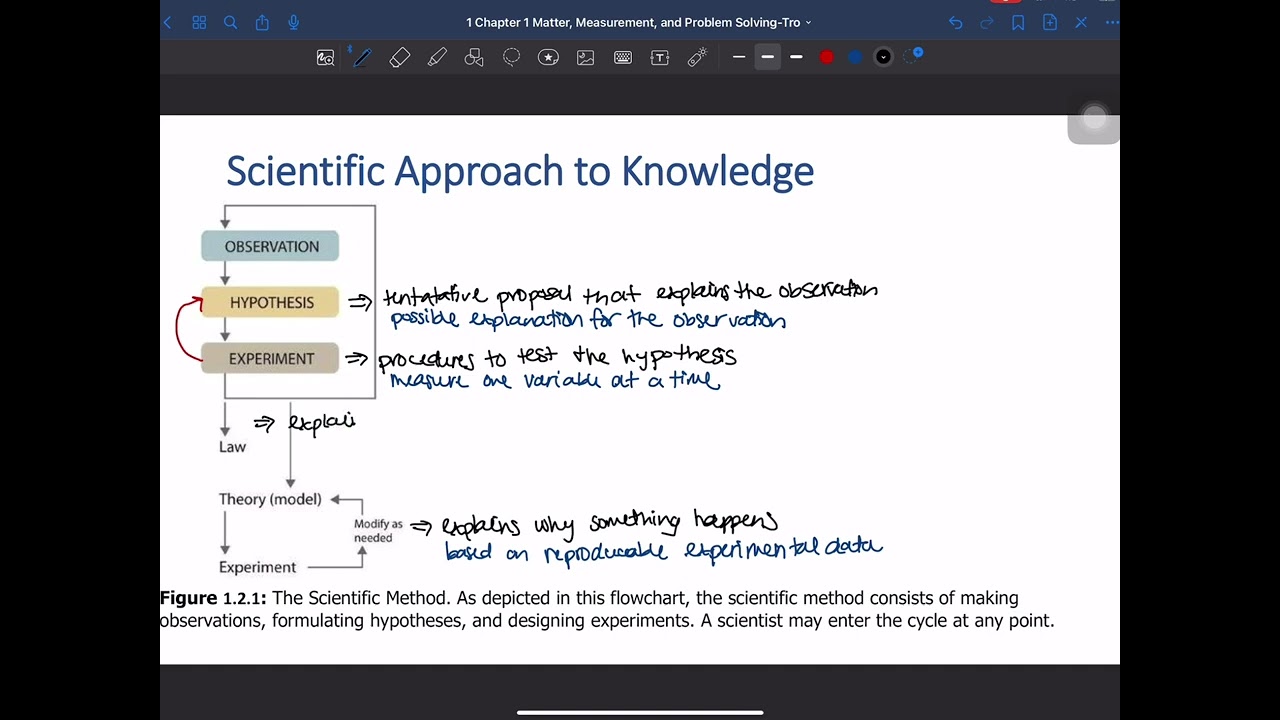Select the zoom window tool
1280x720 pixels.
pyautogui.click(x=325, y=58)
